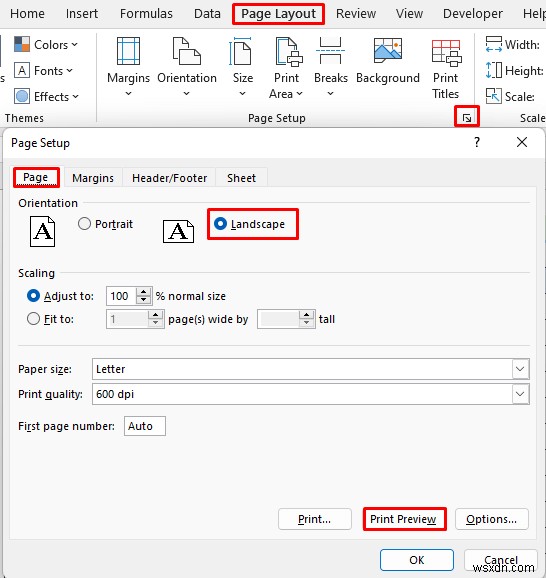Switch to the Header/Footer tab

point(170,178)
